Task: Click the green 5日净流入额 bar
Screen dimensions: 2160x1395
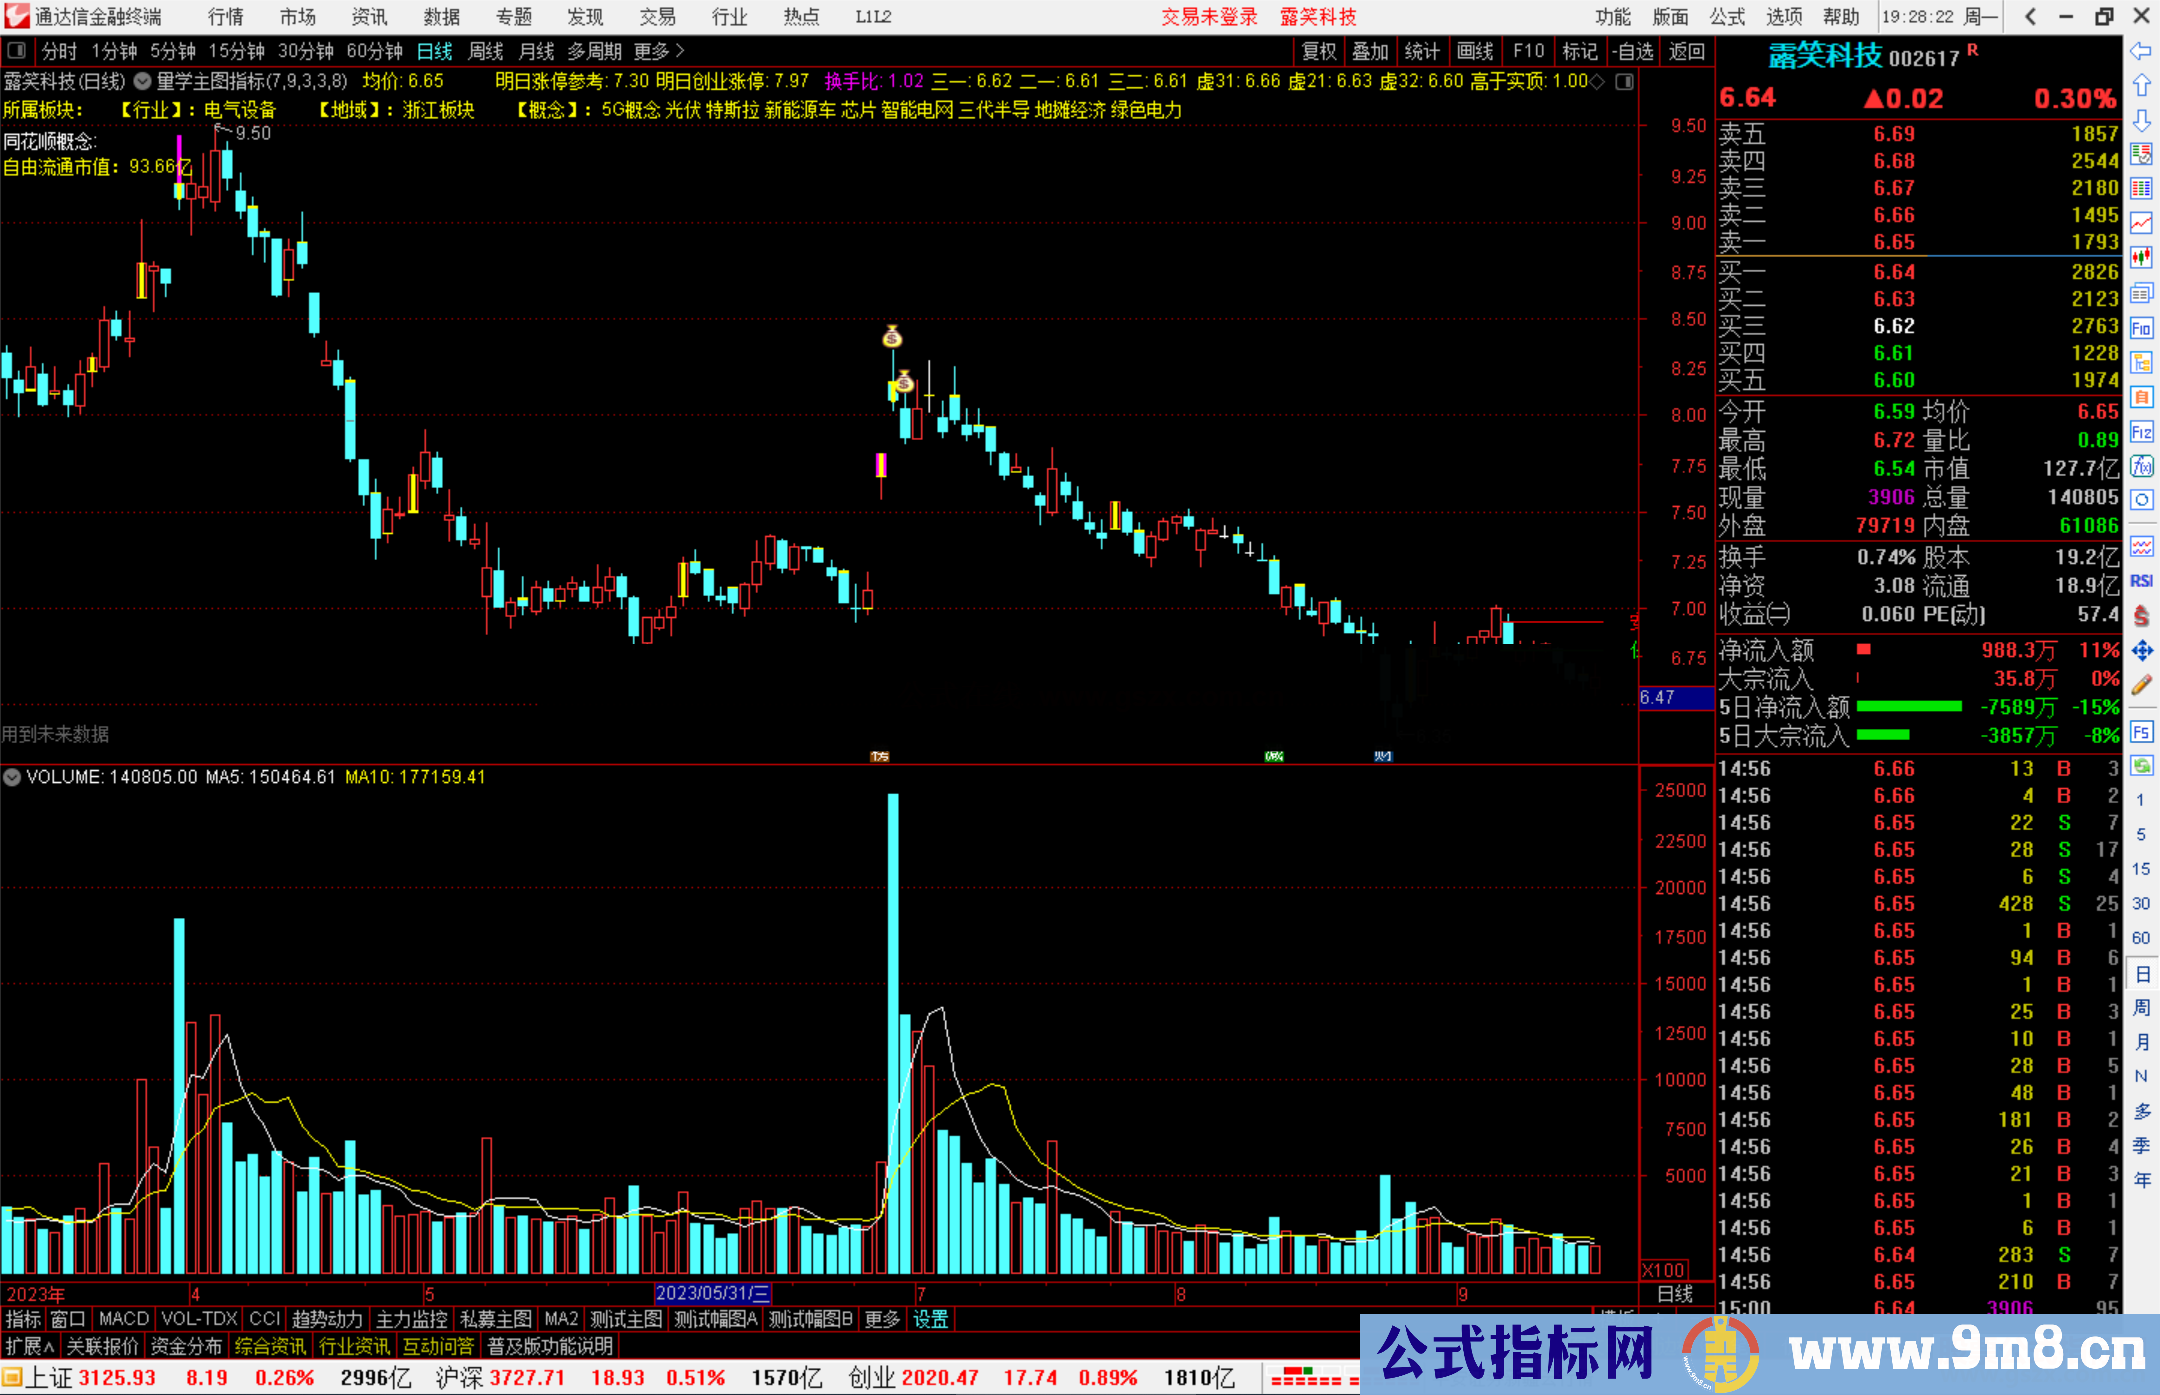Action: click(1909, 707)
